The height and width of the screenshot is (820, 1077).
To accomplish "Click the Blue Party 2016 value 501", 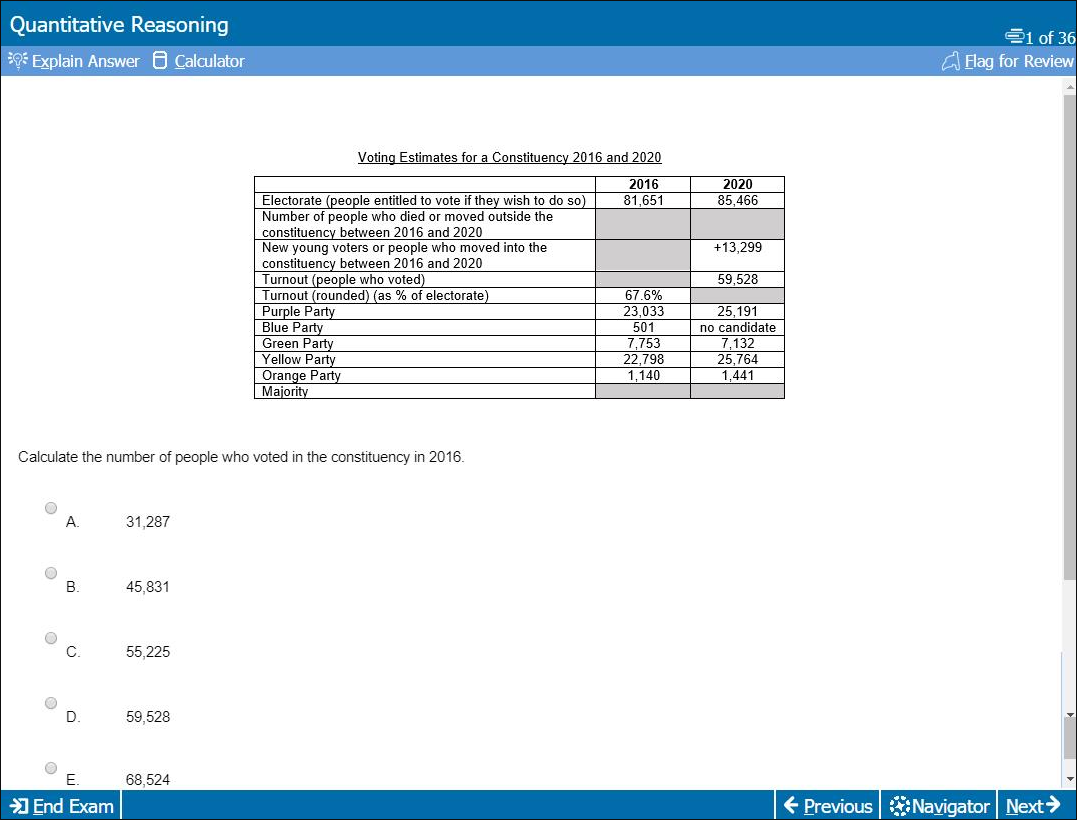I will coord(644,328).
